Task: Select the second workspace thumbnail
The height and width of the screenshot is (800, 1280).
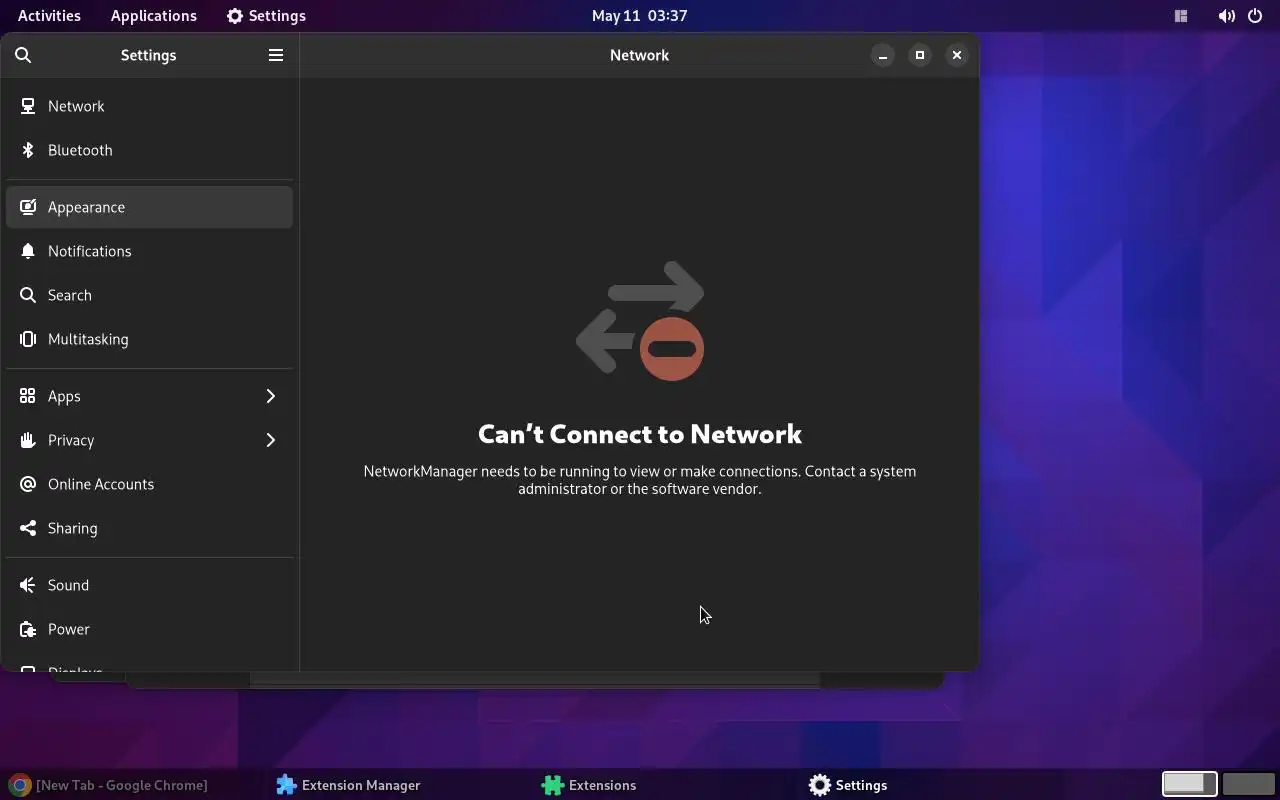Action: (1248, 784)
